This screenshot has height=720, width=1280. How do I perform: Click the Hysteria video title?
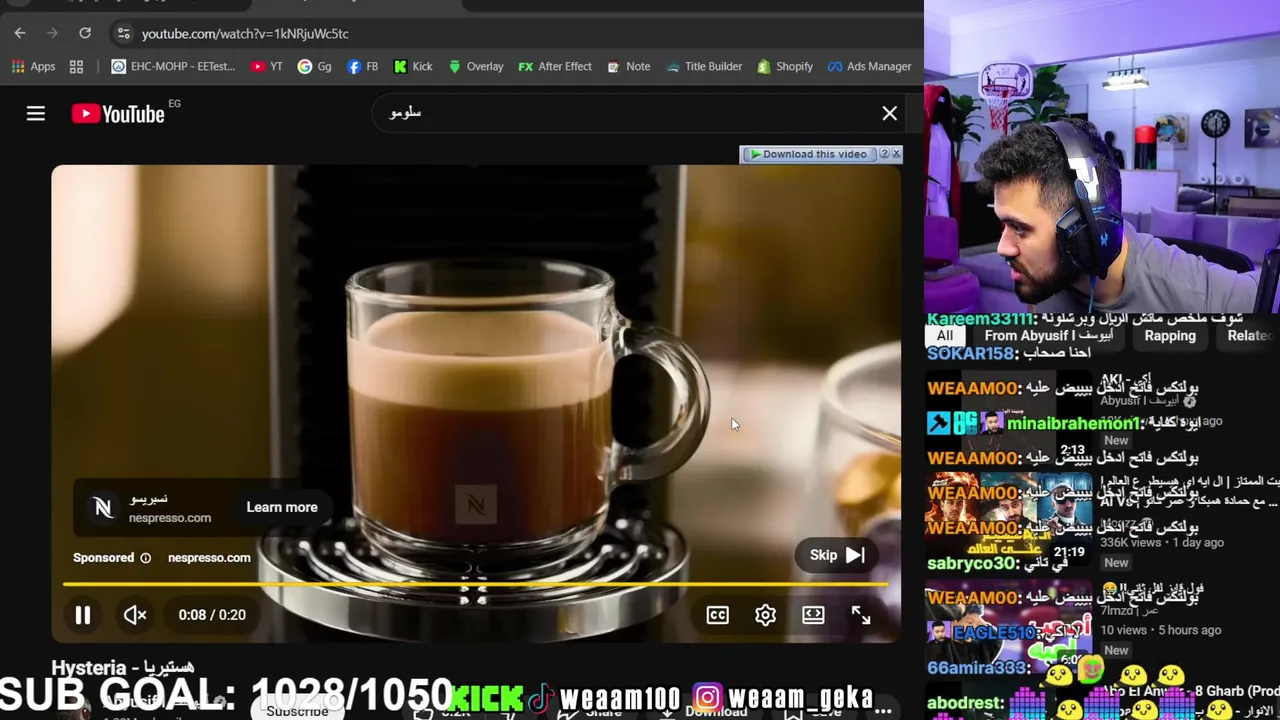[123, 667]
